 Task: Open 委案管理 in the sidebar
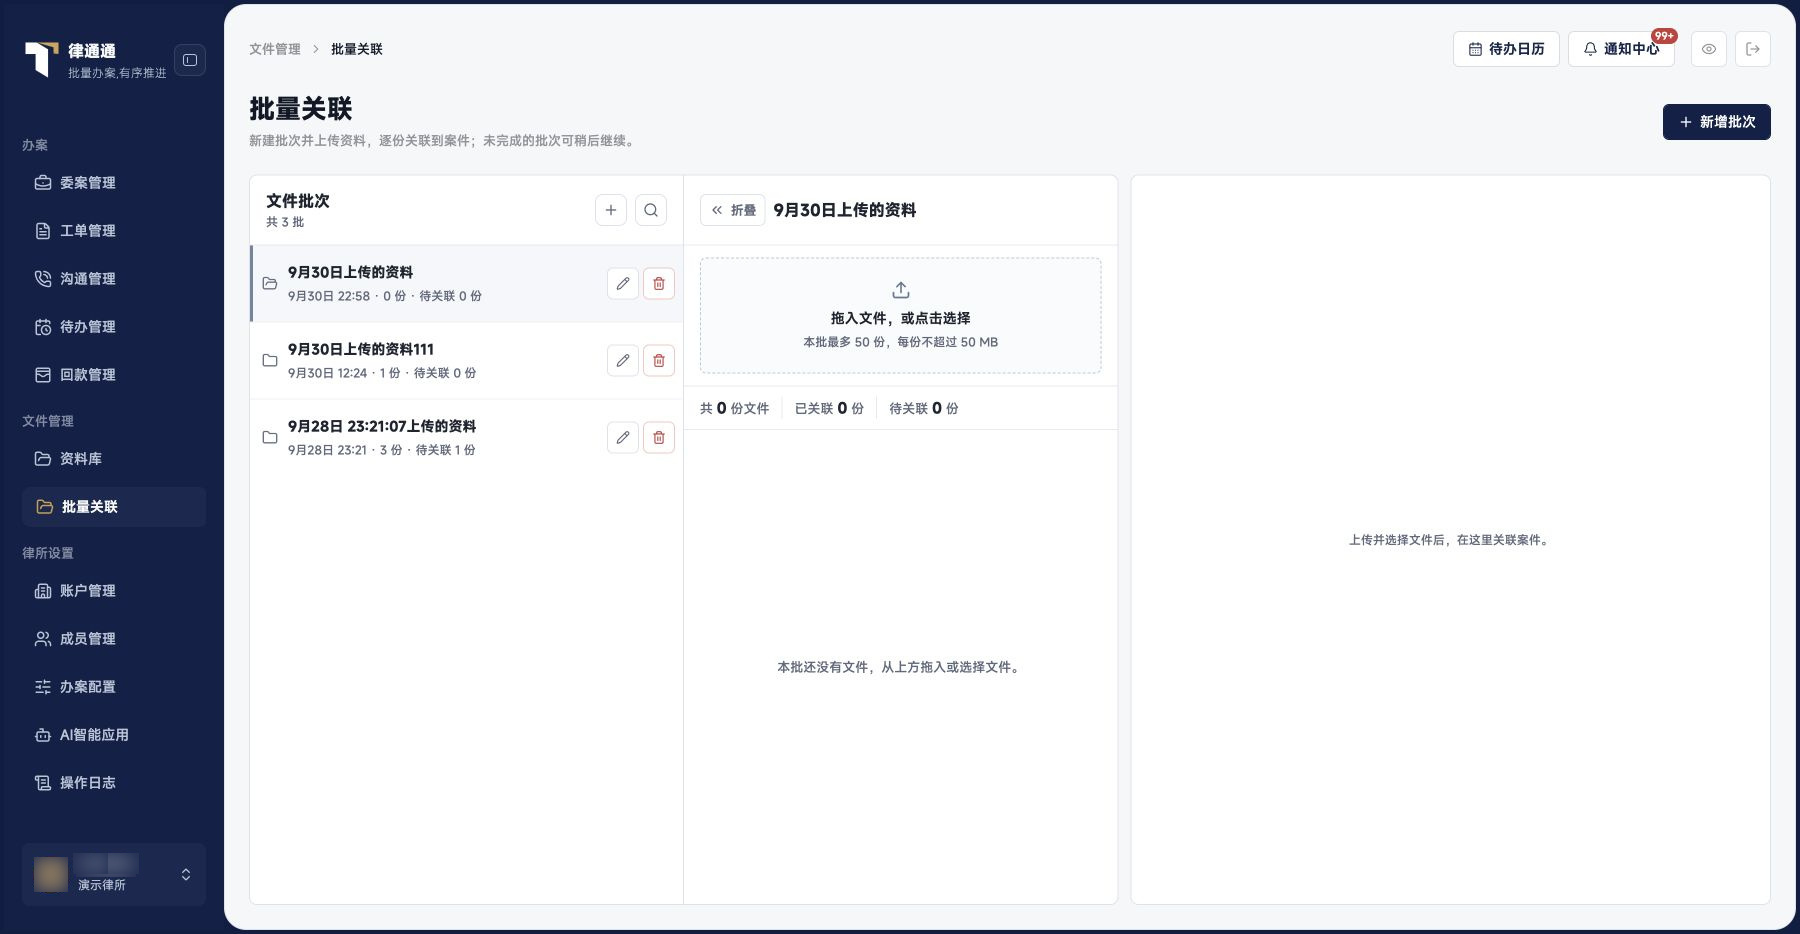click(114, 183)
